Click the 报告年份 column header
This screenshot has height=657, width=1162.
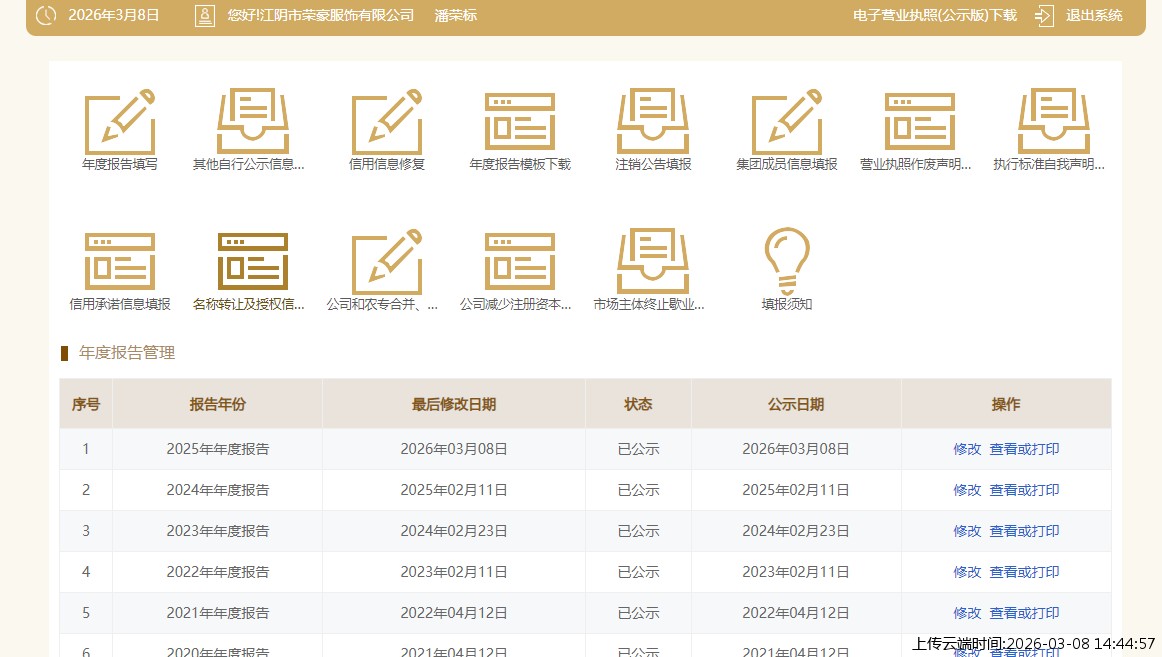click(x=217, y=404)
